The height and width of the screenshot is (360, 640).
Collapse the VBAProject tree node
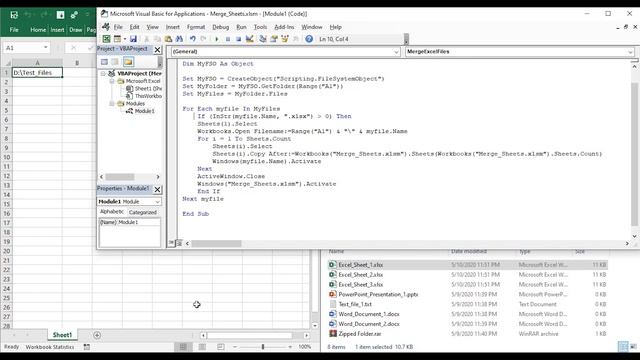coord(103,73)
